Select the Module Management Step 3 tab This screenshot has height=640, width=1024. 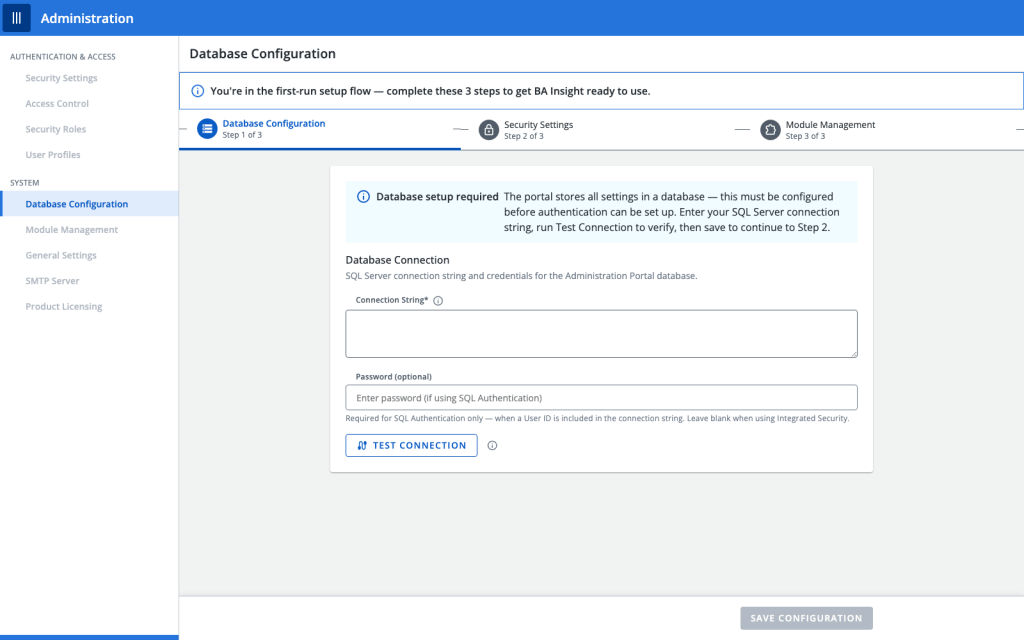pos(883,130)
